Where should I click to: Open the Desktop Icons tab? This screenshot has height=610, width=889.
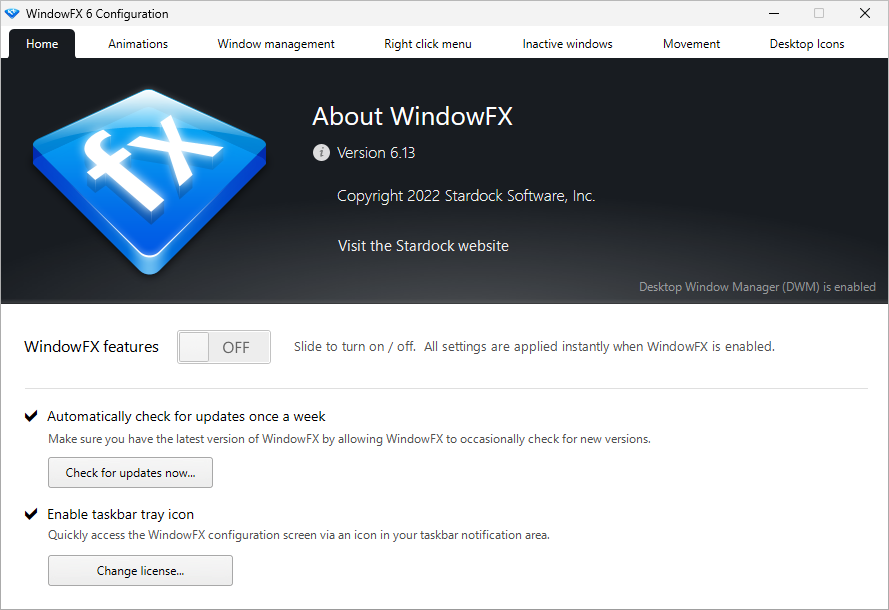pyautogui.click(x=806, y=44)
